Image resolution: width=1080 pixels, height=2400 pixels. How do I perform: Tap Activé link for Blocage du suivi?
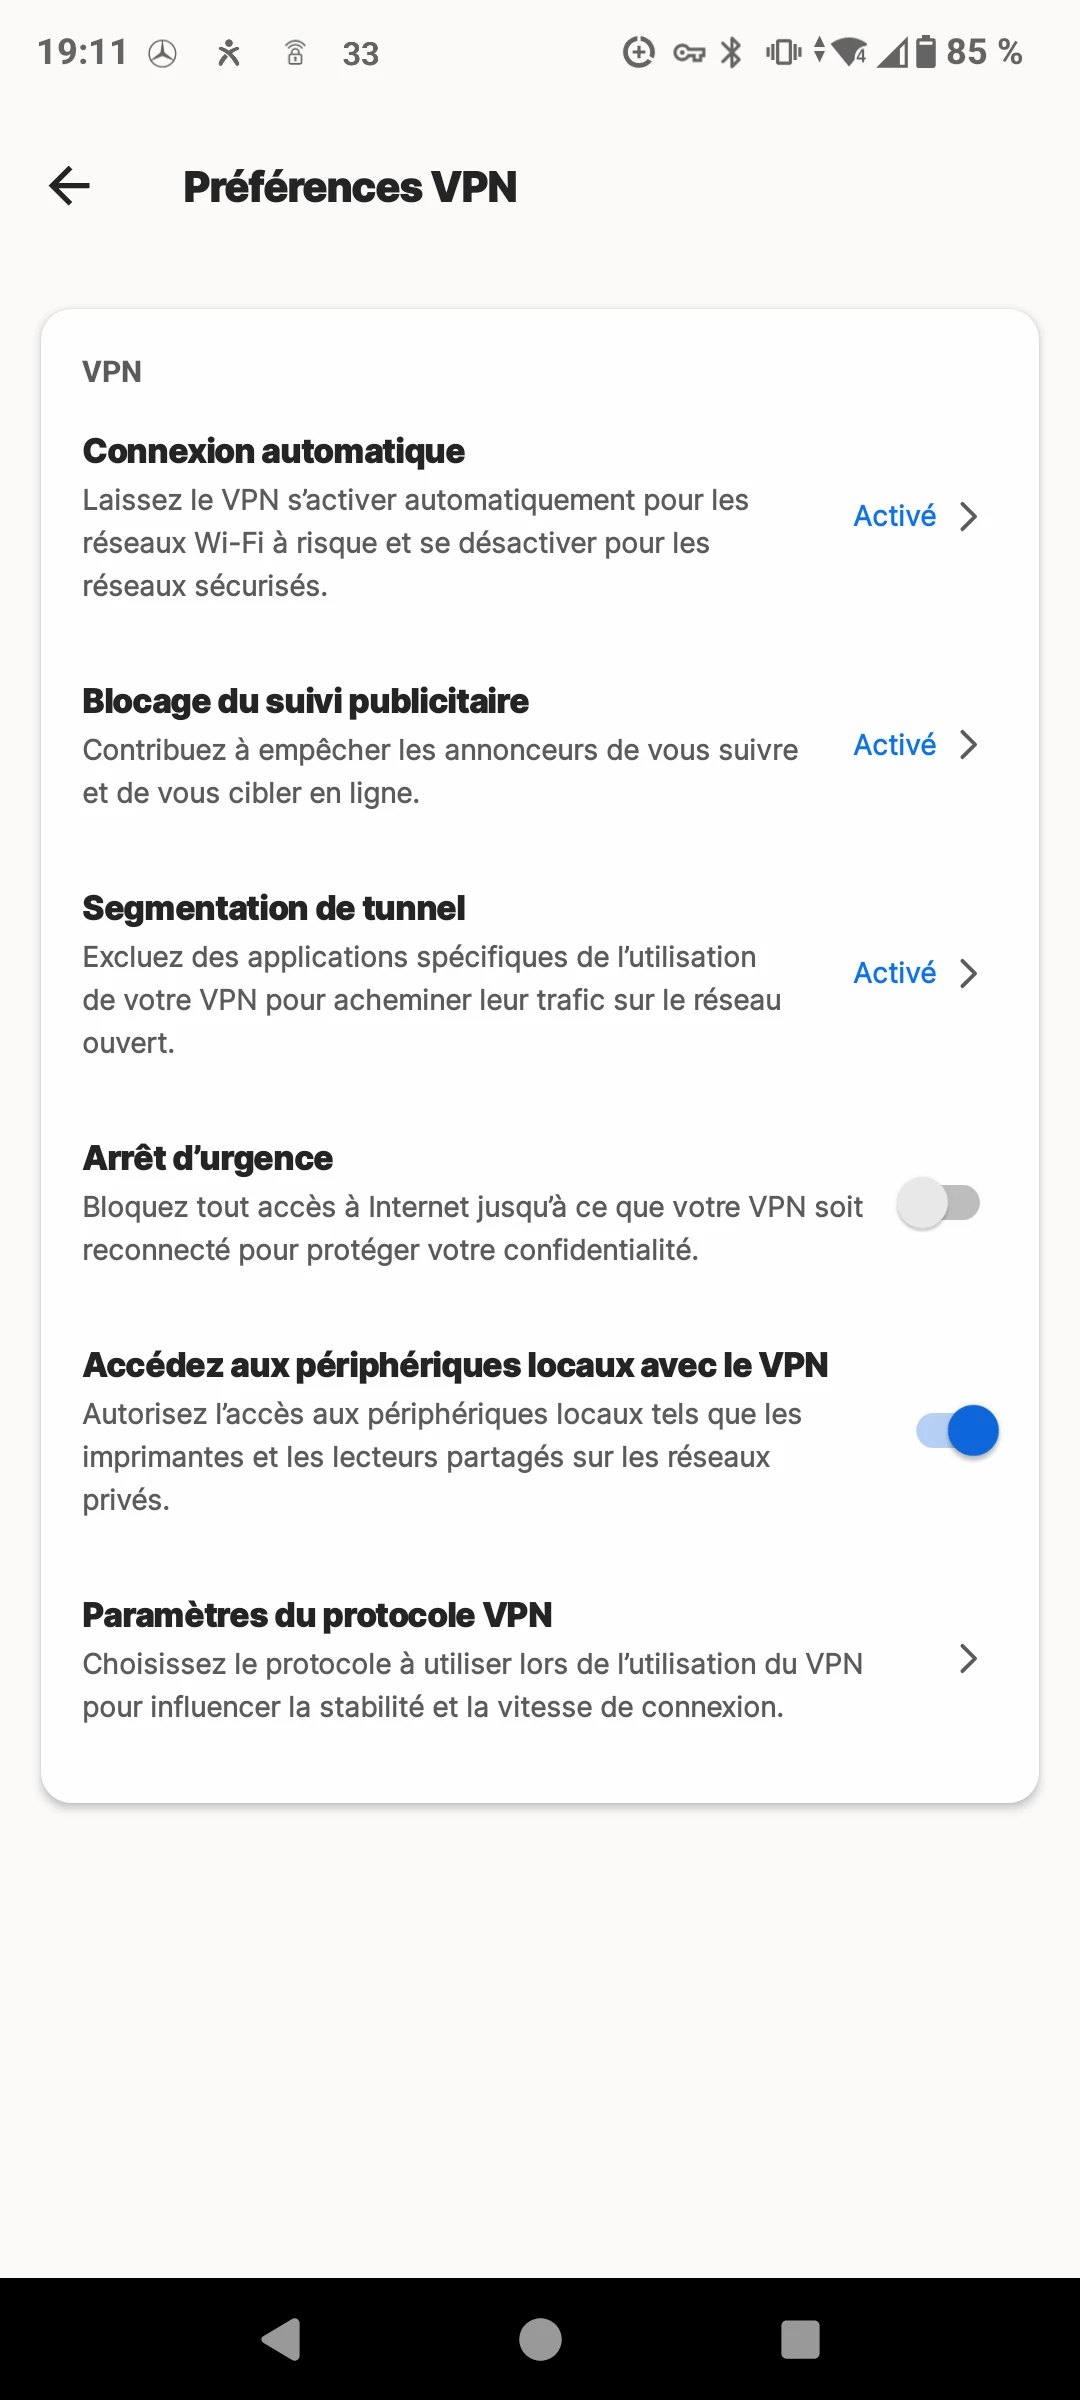(x=895, y=745)
